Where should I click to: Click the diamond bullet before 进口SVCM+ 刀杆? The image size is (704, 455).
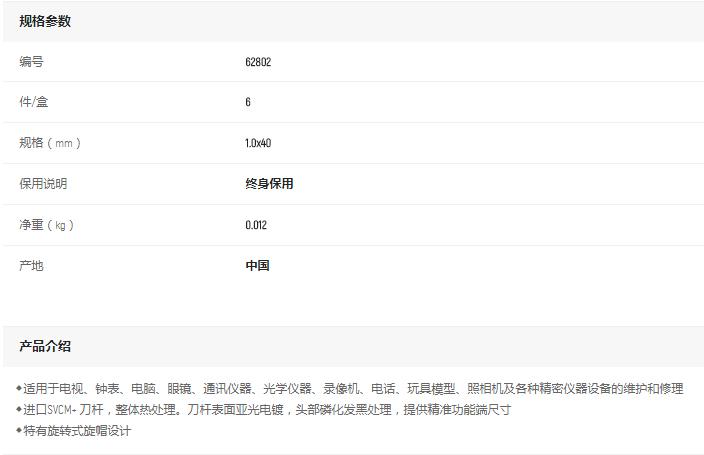coord(19,410)
